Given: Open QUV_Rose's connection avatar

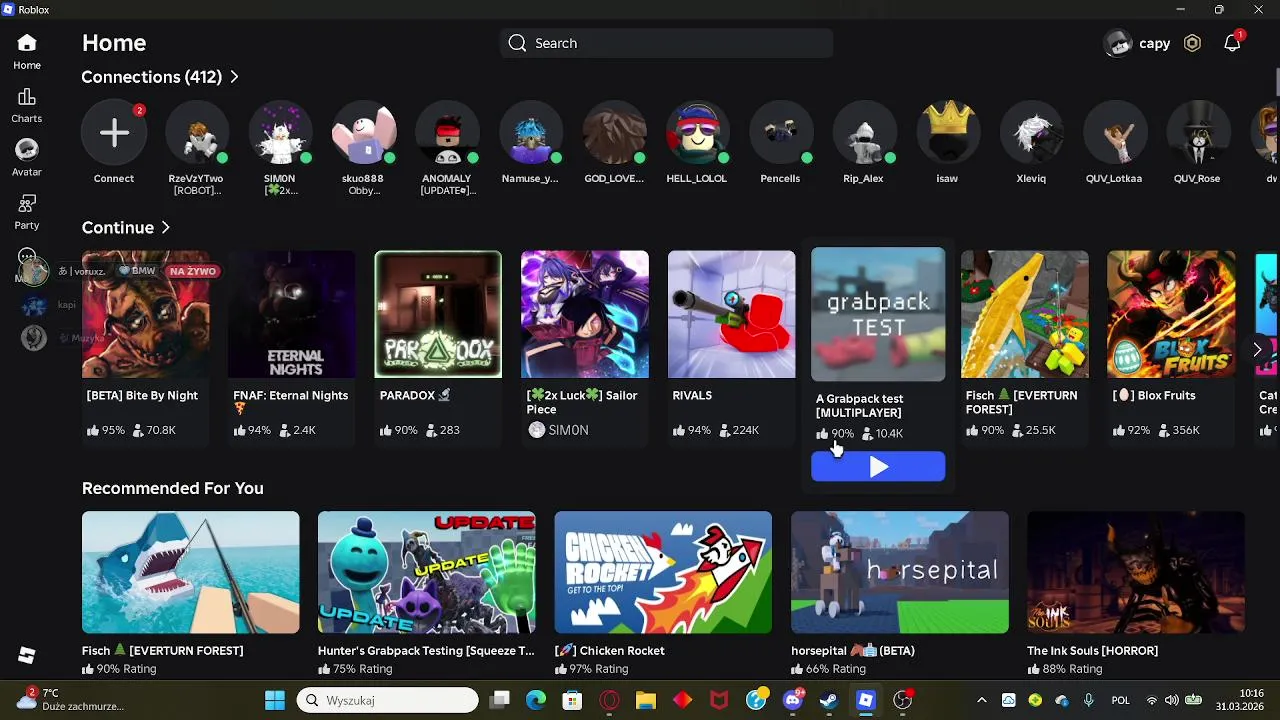Looking at the screenshot, I should (1197, 133).
